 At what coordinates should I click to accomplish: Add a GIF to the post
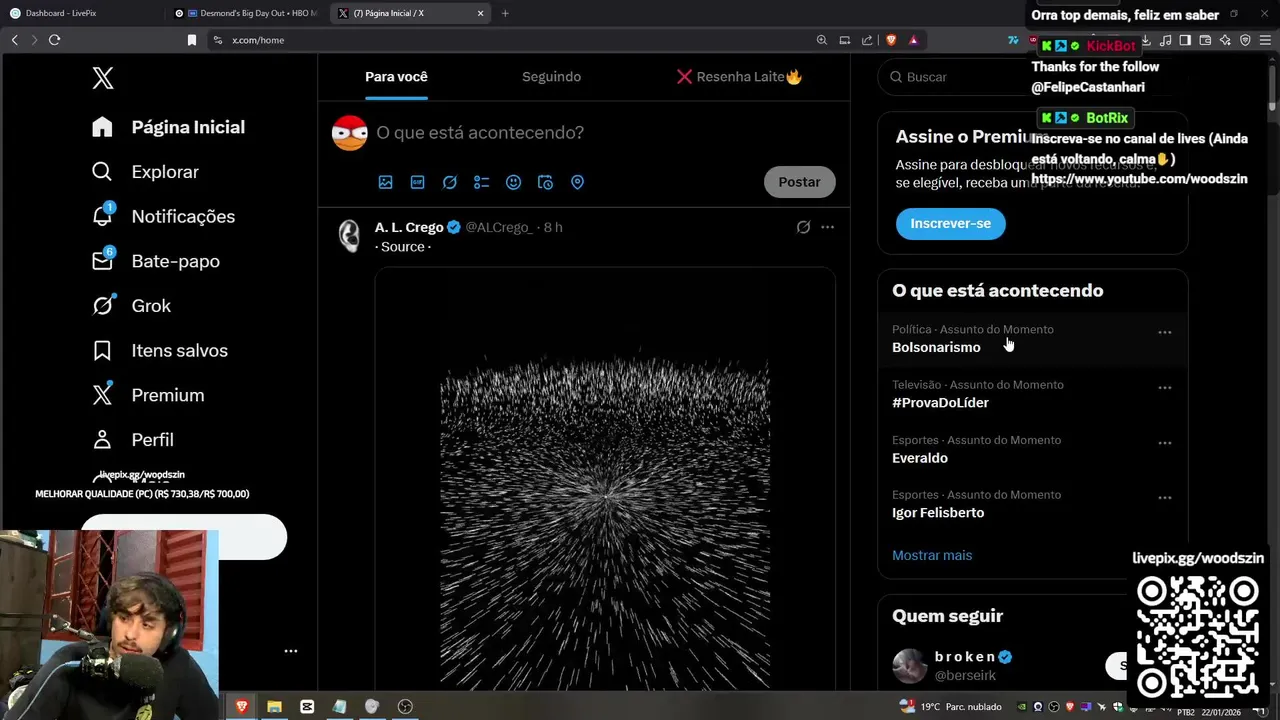(417, 182)
